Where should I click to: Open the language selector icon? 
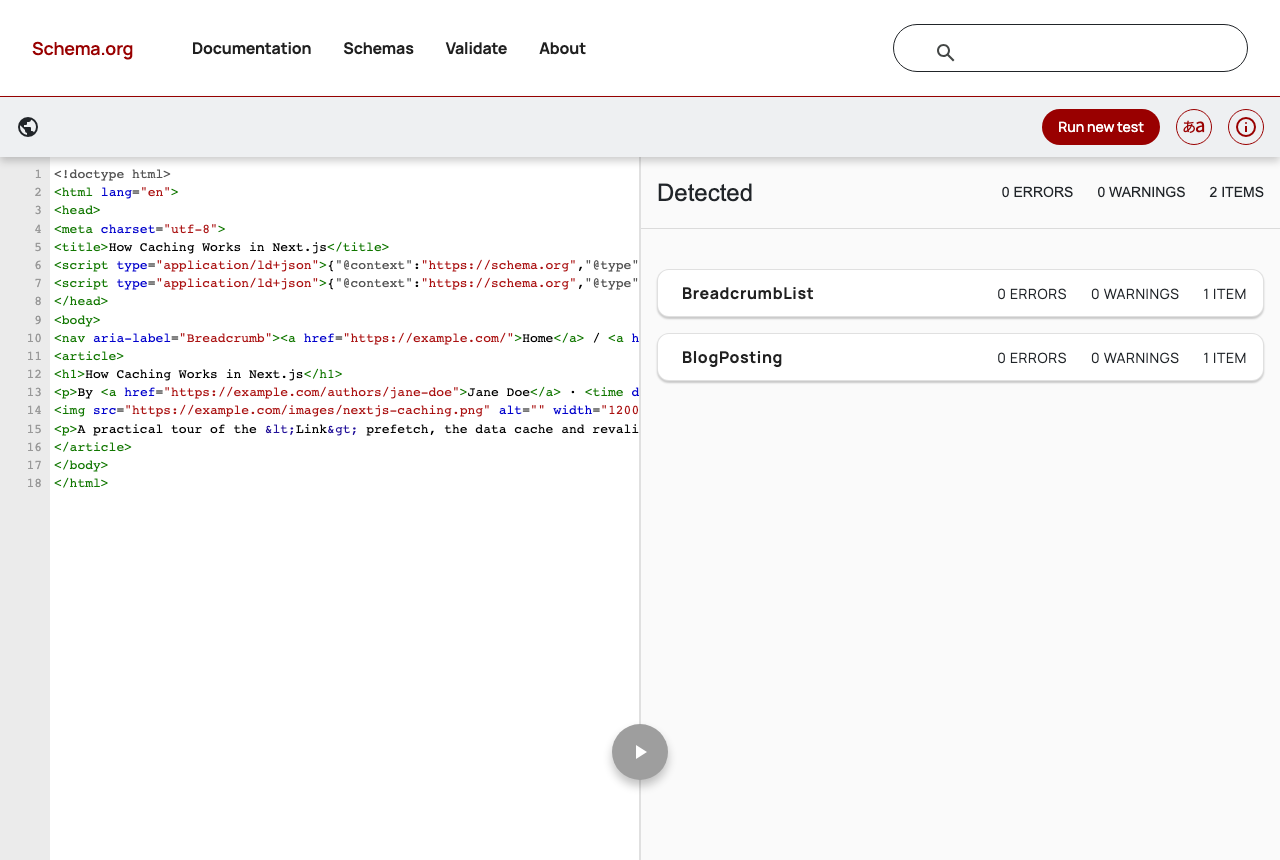click(x=1194, y=127)
